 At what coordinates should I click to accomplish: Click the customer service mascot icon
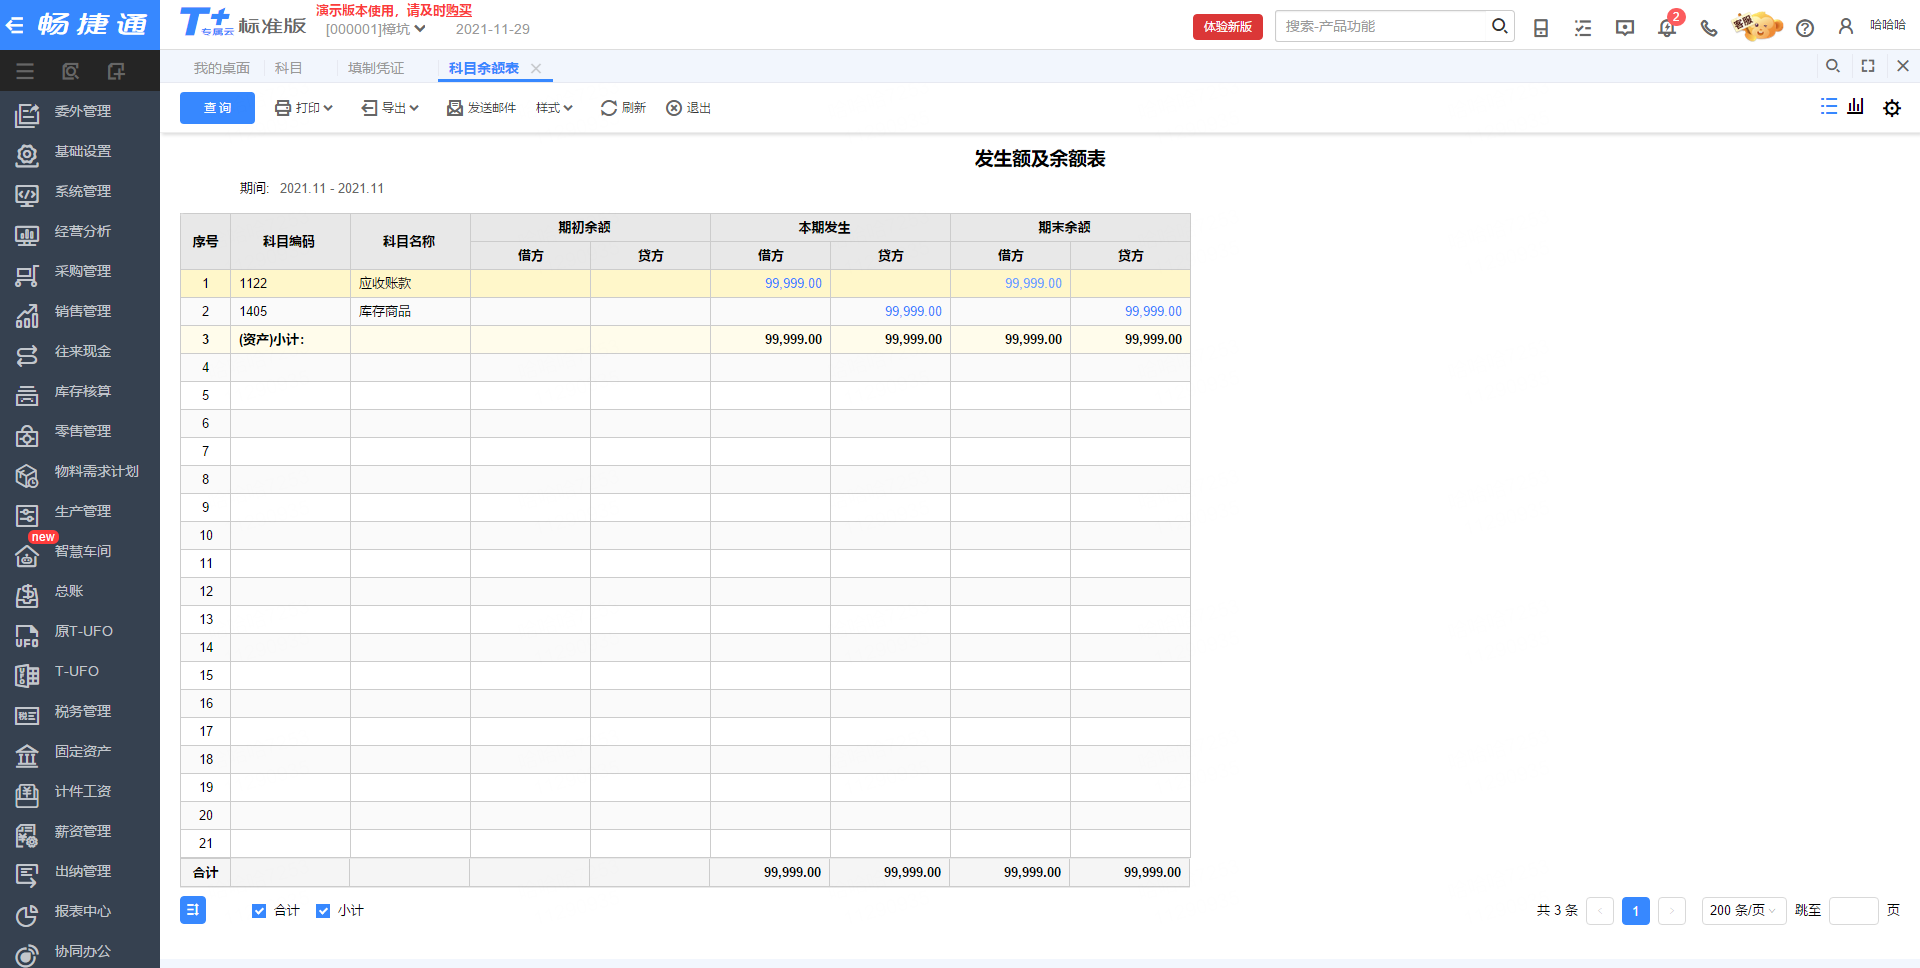(x=1757, y=26)
